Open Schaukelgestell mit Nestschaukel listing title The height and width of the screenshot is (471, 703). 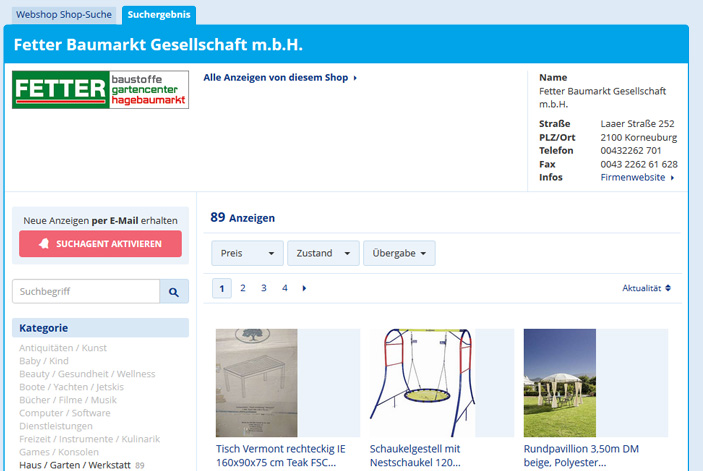coord(415,455)
